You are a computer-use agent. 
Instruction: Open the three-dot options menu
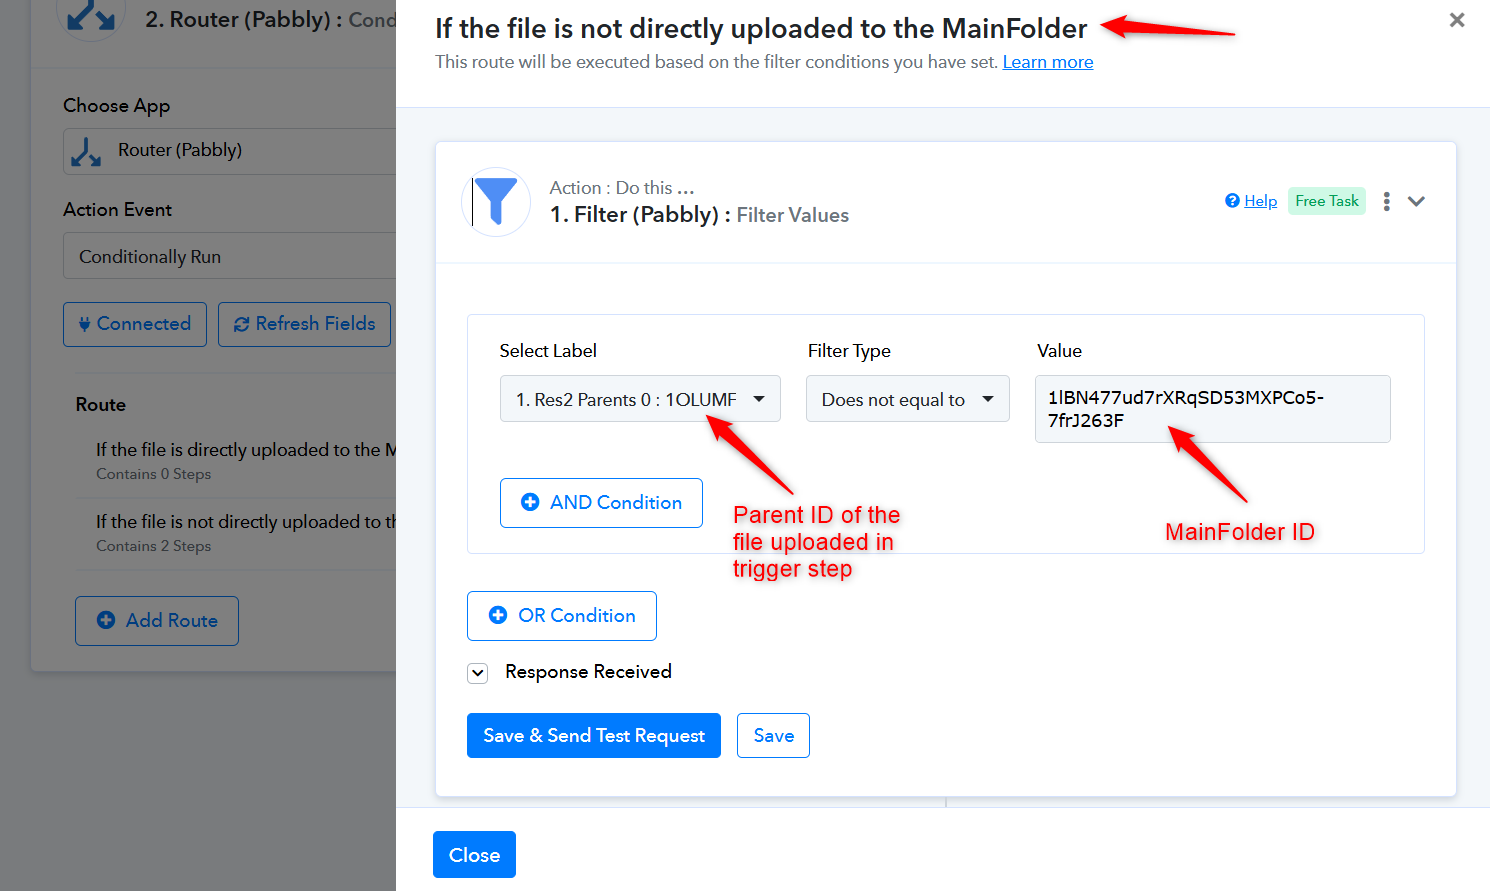(1386, 201)
